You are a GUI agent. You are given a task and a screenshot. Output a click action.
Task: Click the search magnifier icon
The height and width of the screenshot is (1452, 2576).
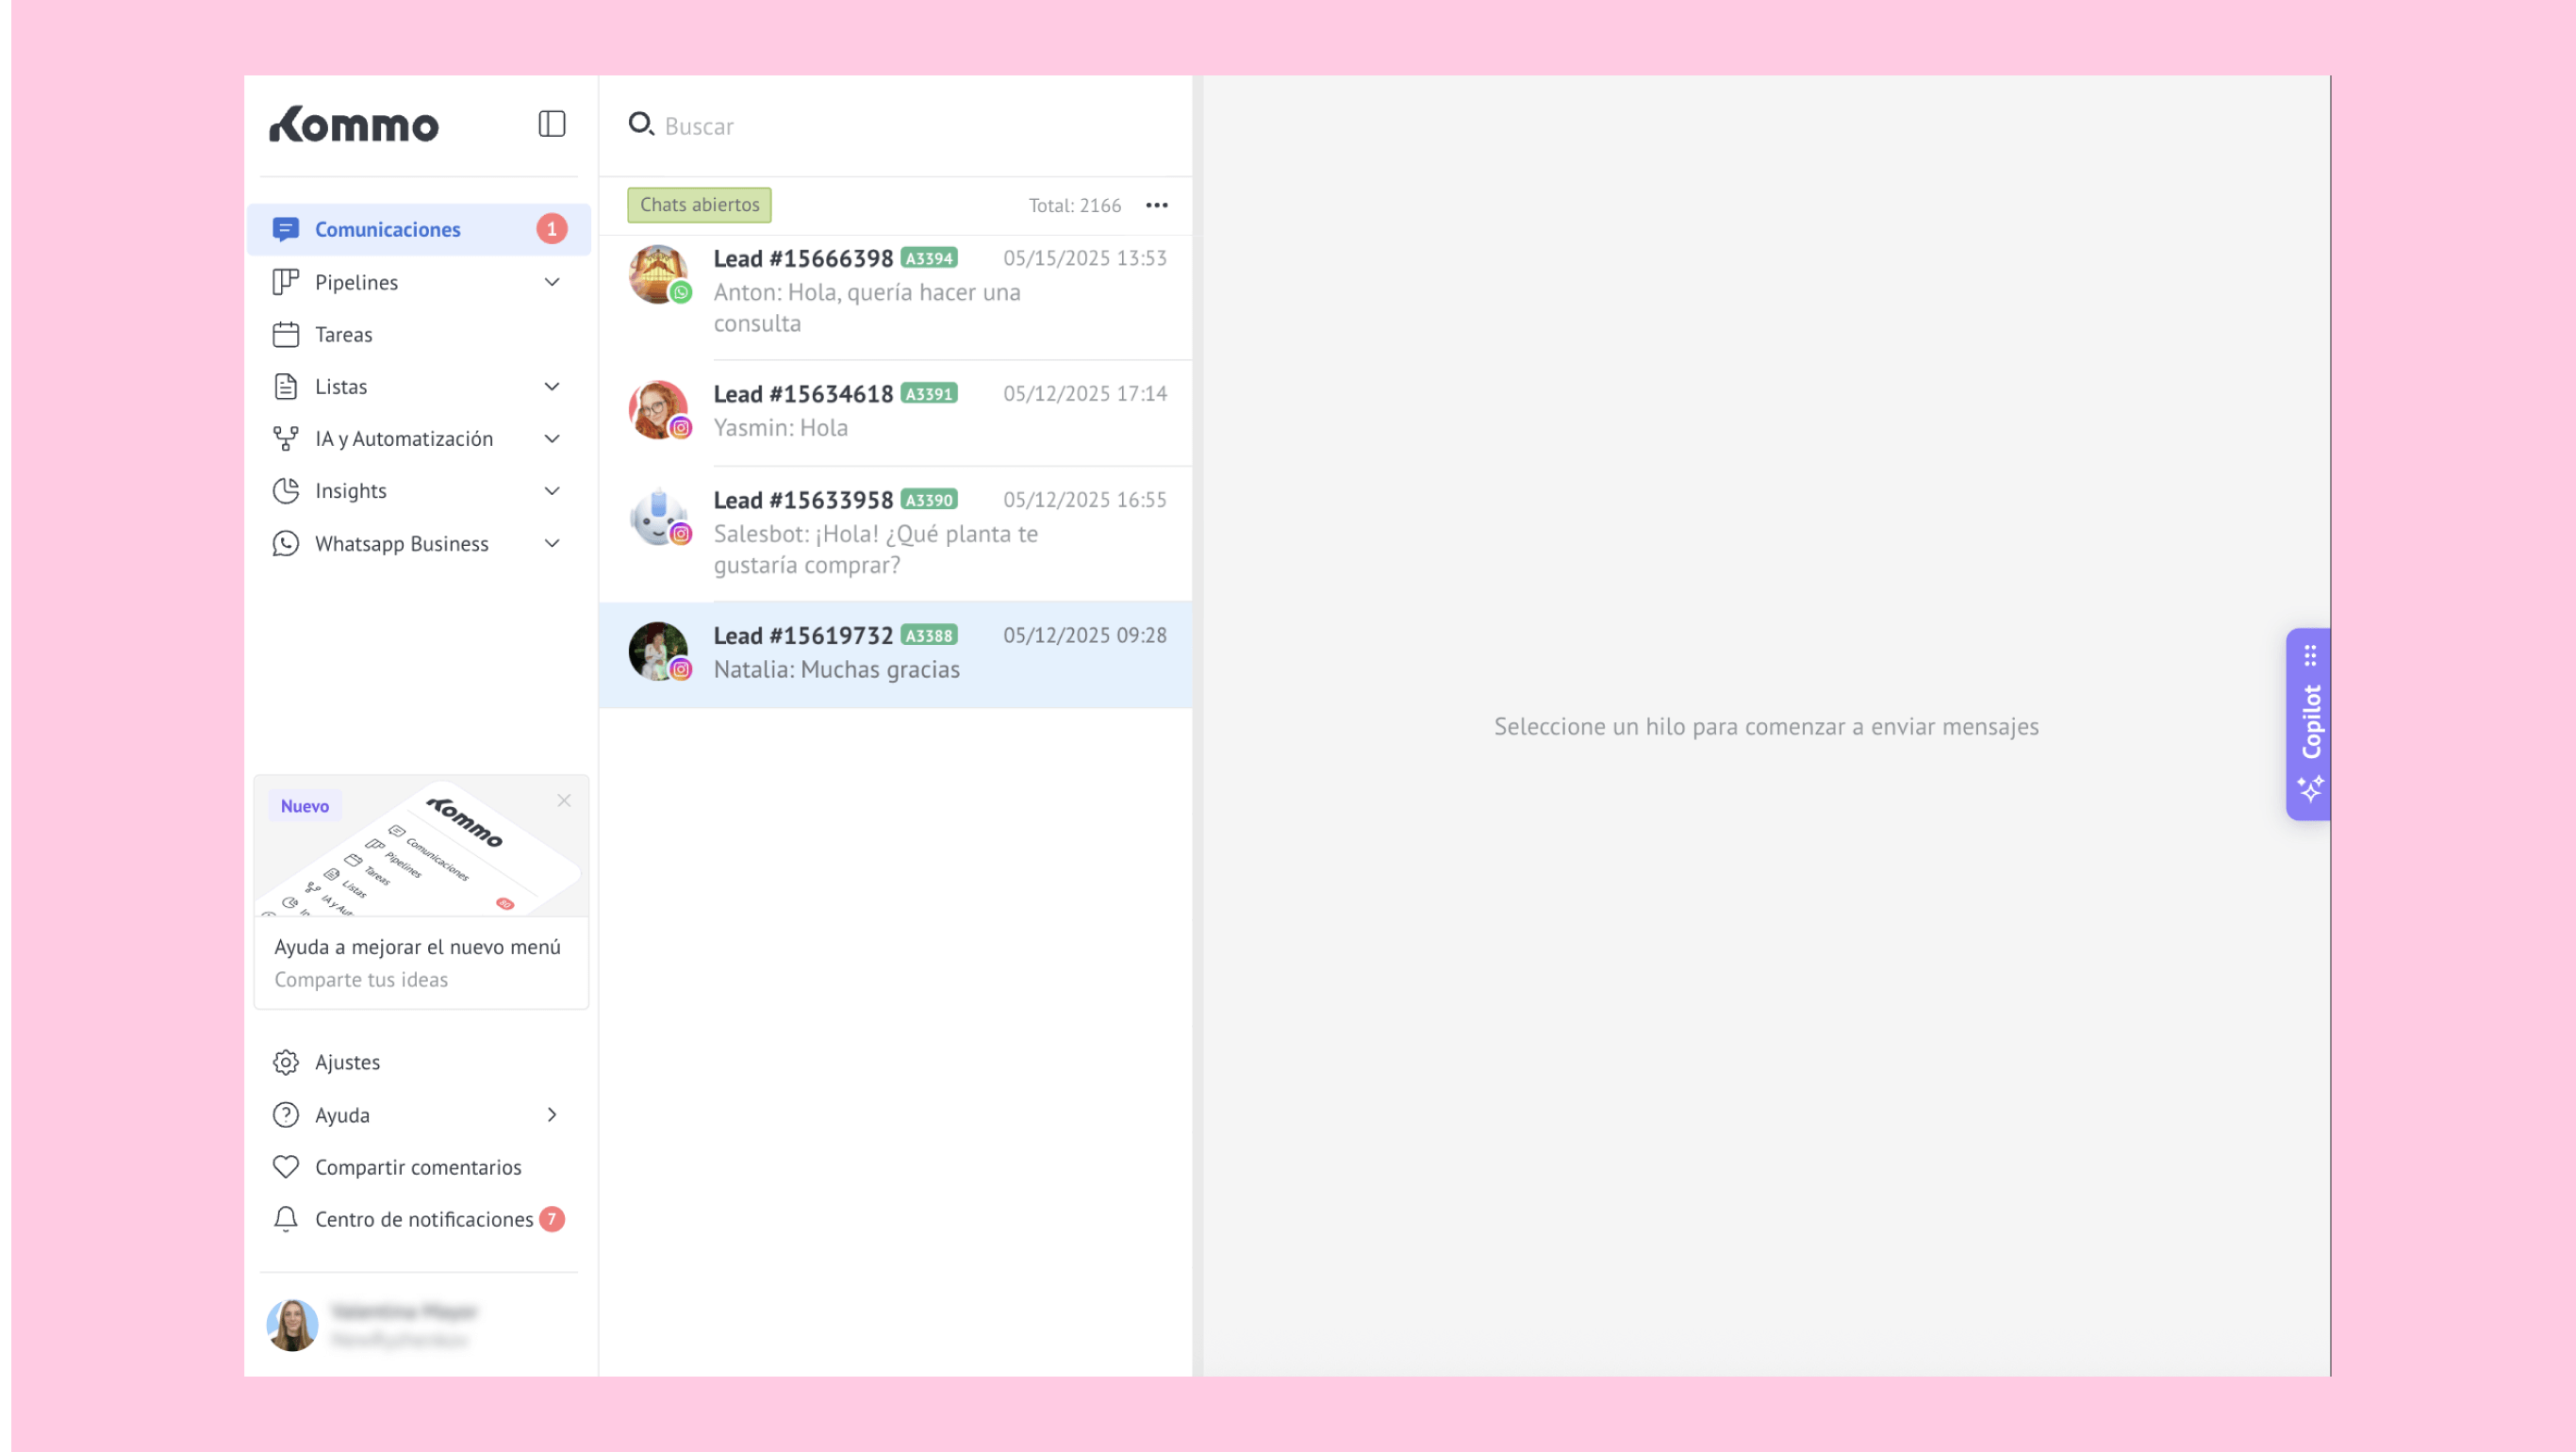640,124
